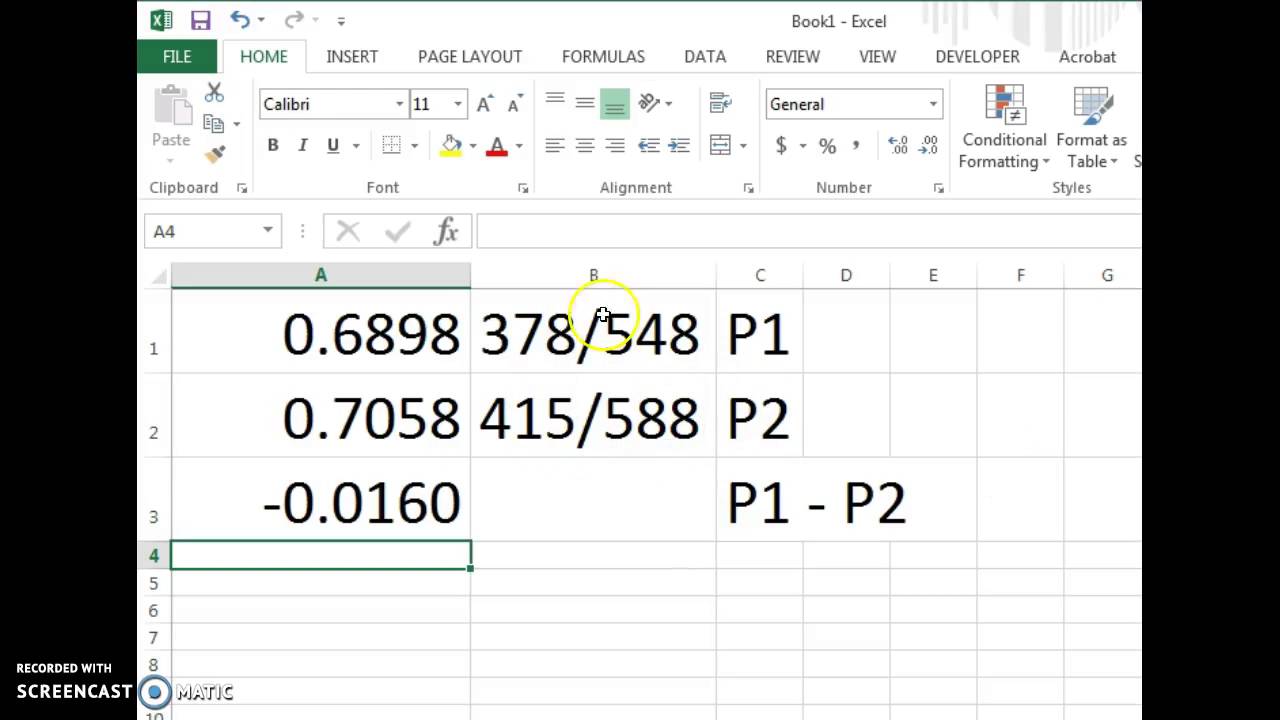This screenshot has height=720, width=1280.
Task: Increase the cell indent
Action: point(679,146)
